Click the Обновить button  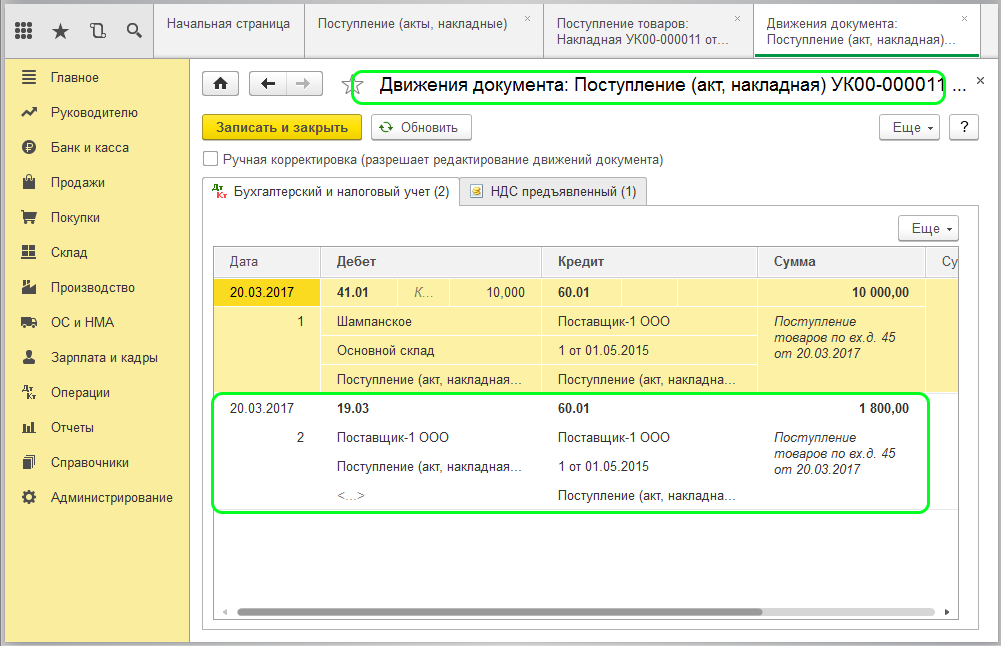pos(420,127)
